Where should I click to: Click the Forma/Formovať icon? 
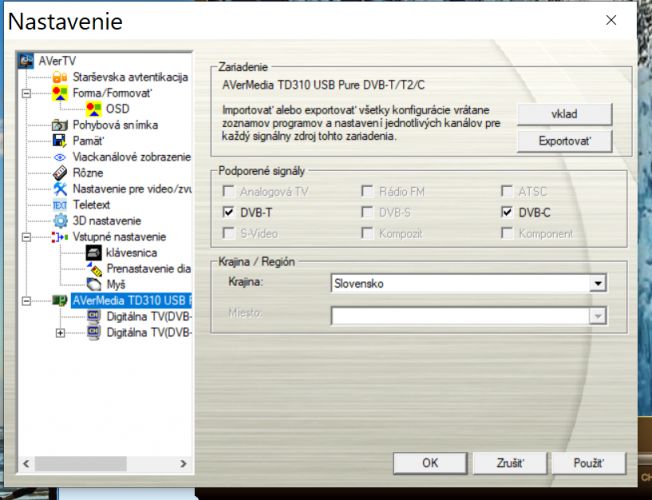60,93
